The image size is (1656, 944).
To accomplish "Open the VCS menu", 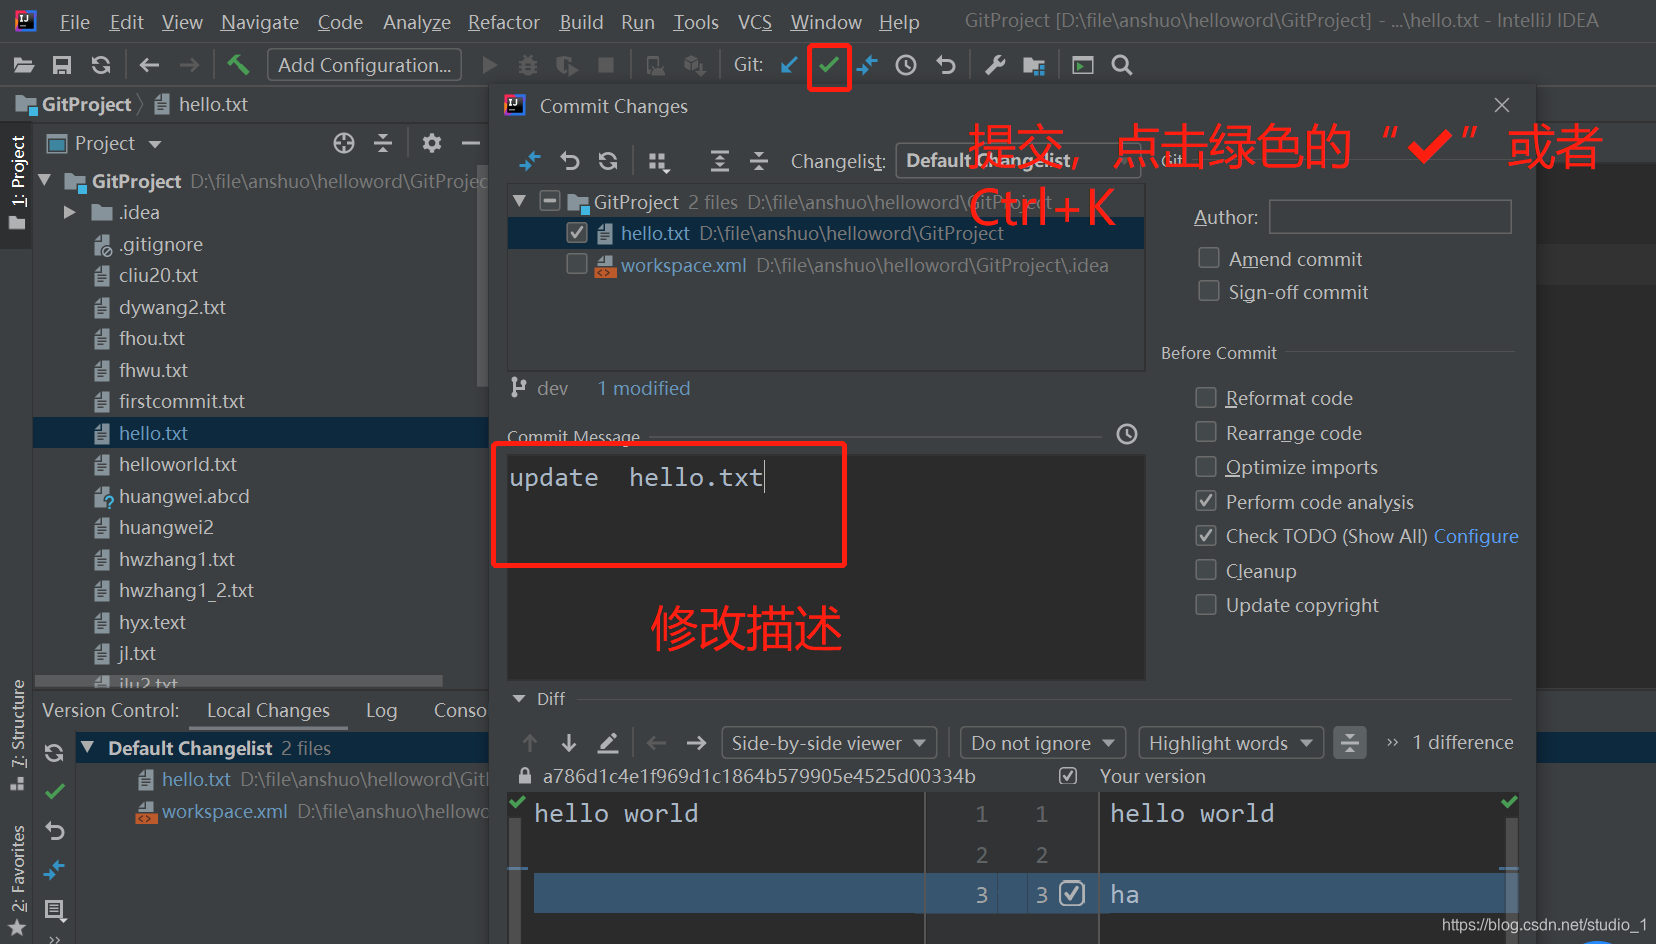I will [754, 22].
